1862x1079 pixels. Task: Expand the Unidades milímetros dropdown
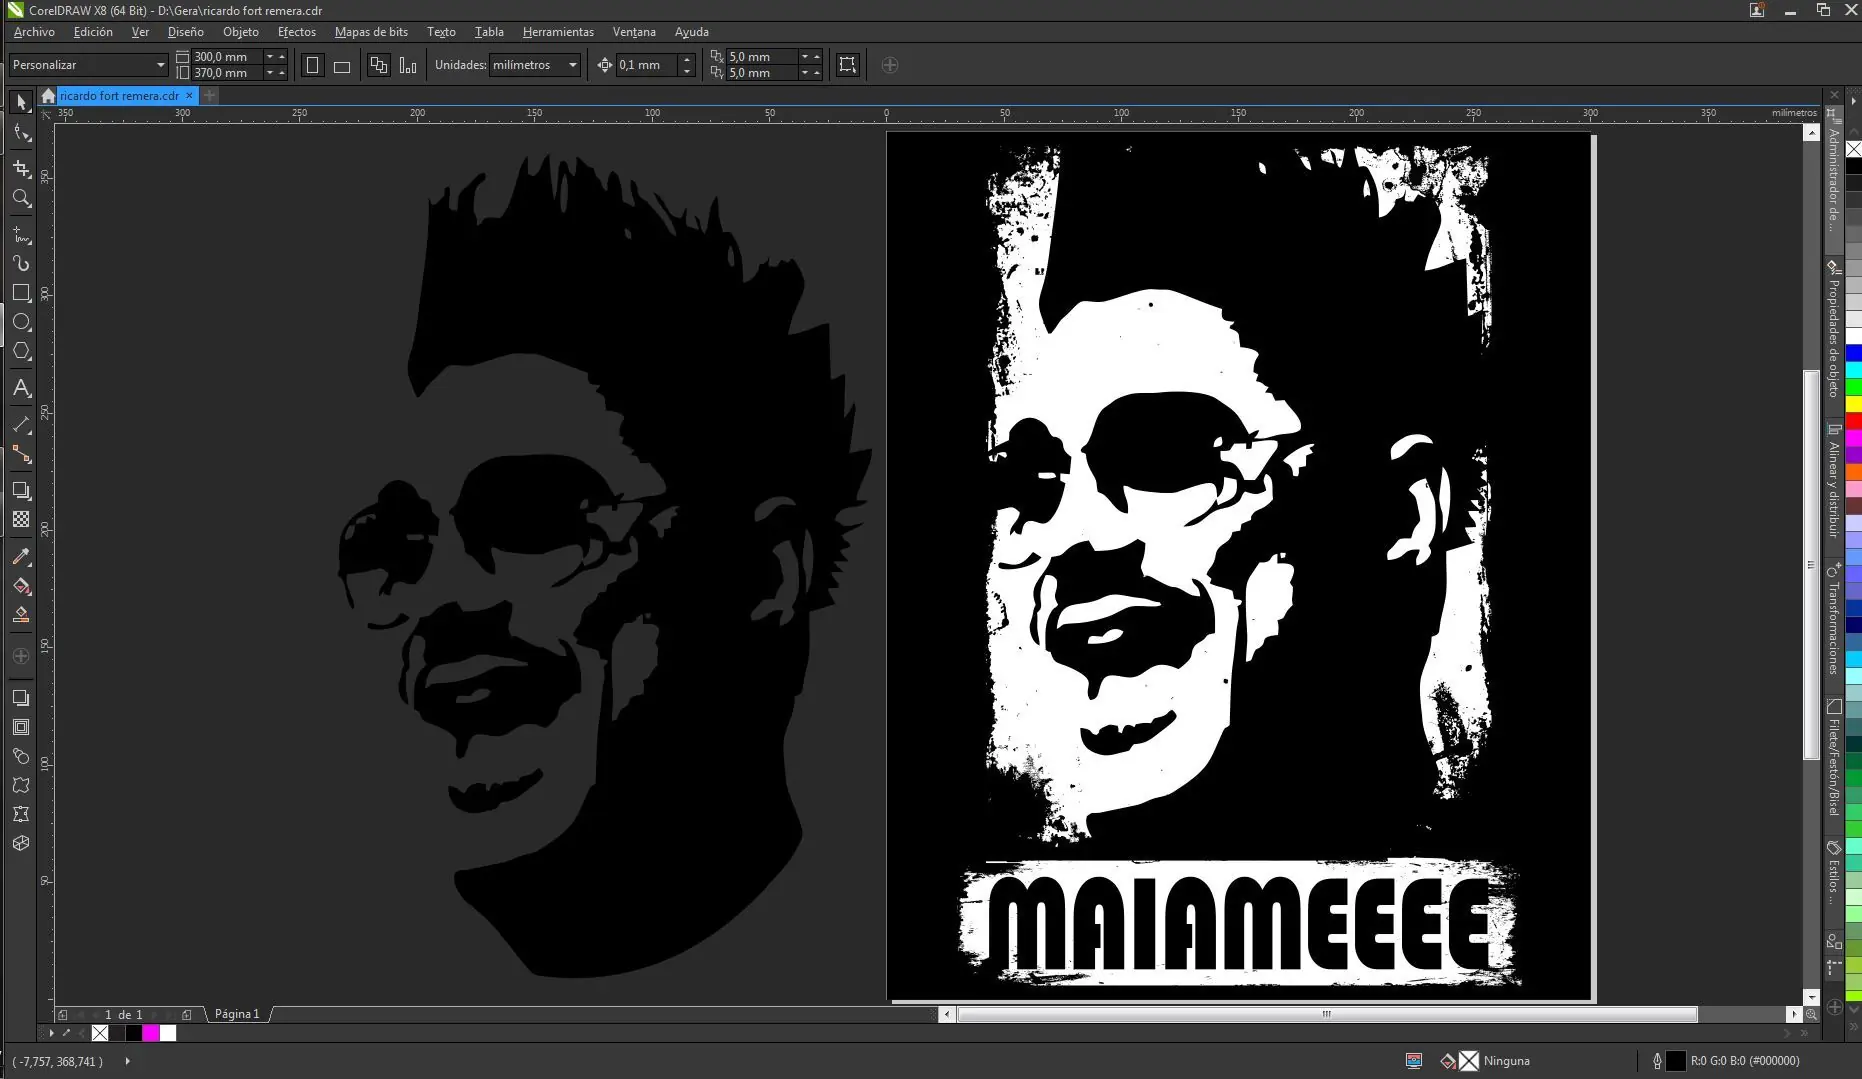click(x=572, y=65)
